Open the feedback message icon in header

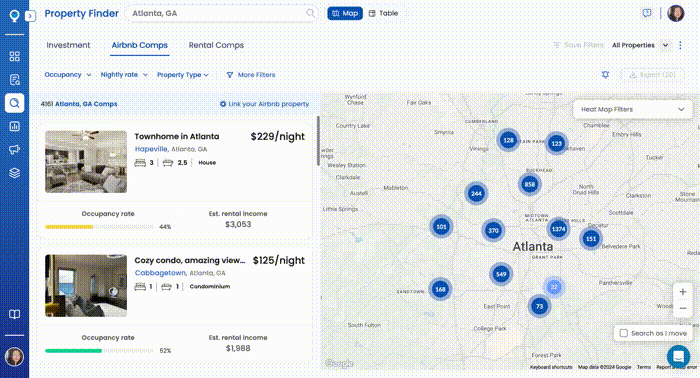click(647, 13)
